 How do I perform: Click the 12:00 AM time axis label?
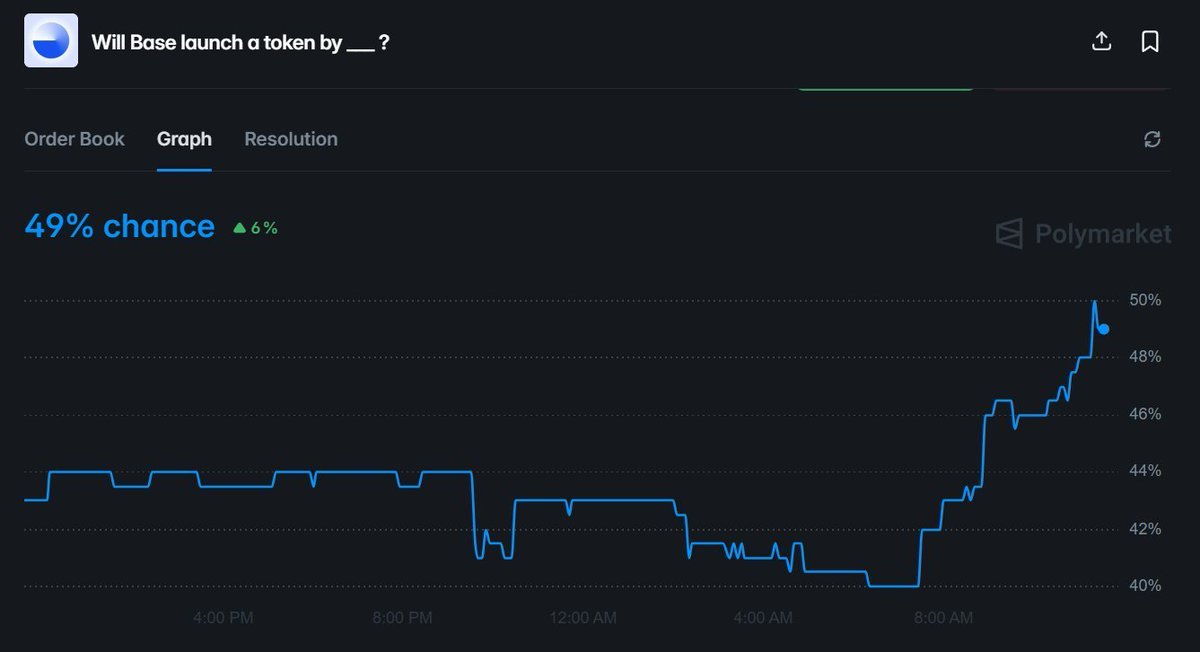click(583, 618)
